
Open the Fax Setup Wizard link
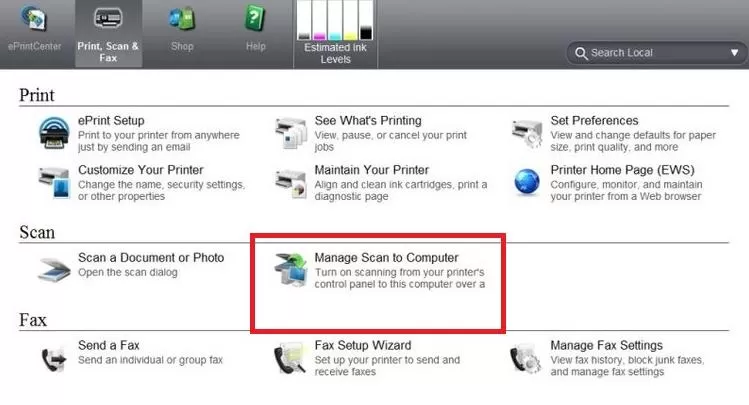tap(362, 346)
